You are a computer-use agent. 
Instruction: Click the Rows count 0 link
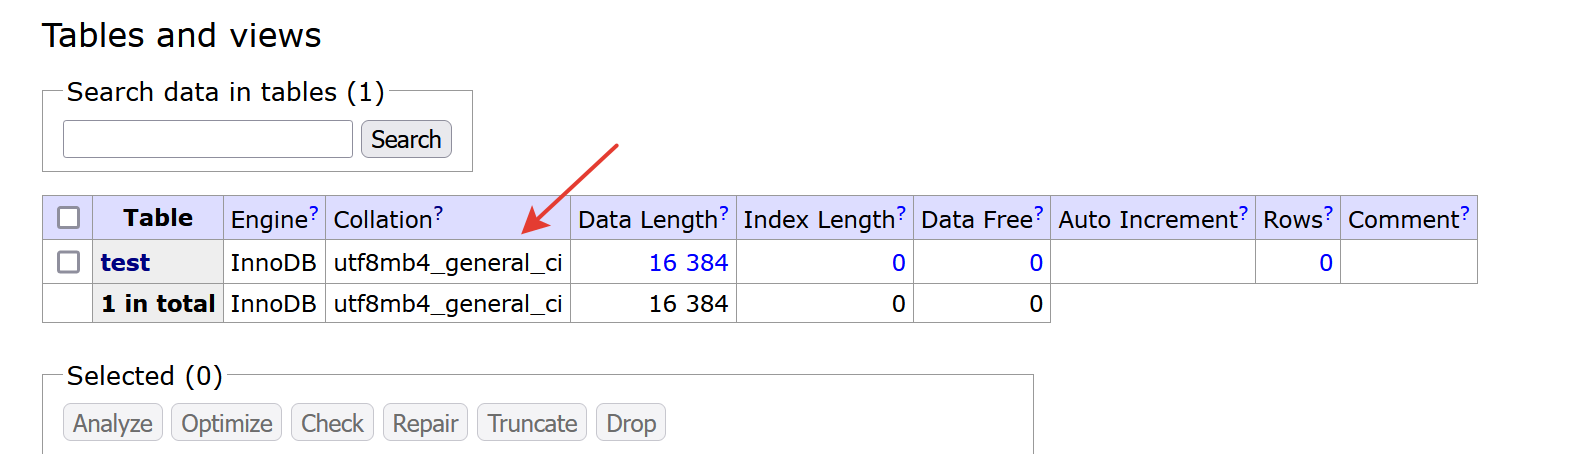point(1325,263)
